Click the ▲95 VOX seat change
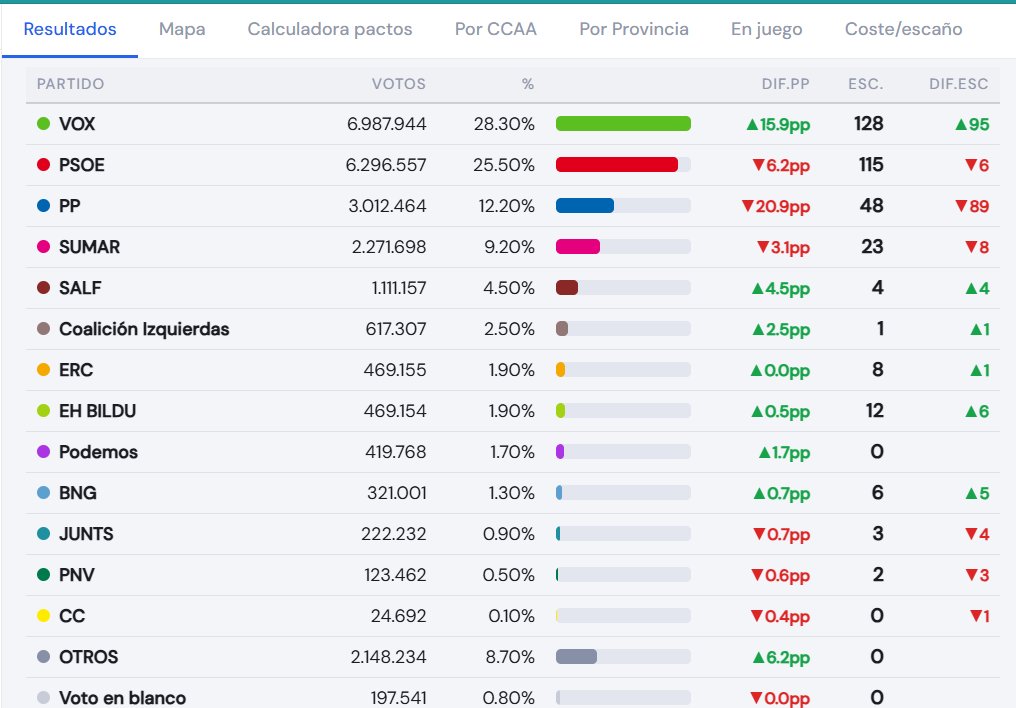 pyautogui.click(x=973, y=124)
